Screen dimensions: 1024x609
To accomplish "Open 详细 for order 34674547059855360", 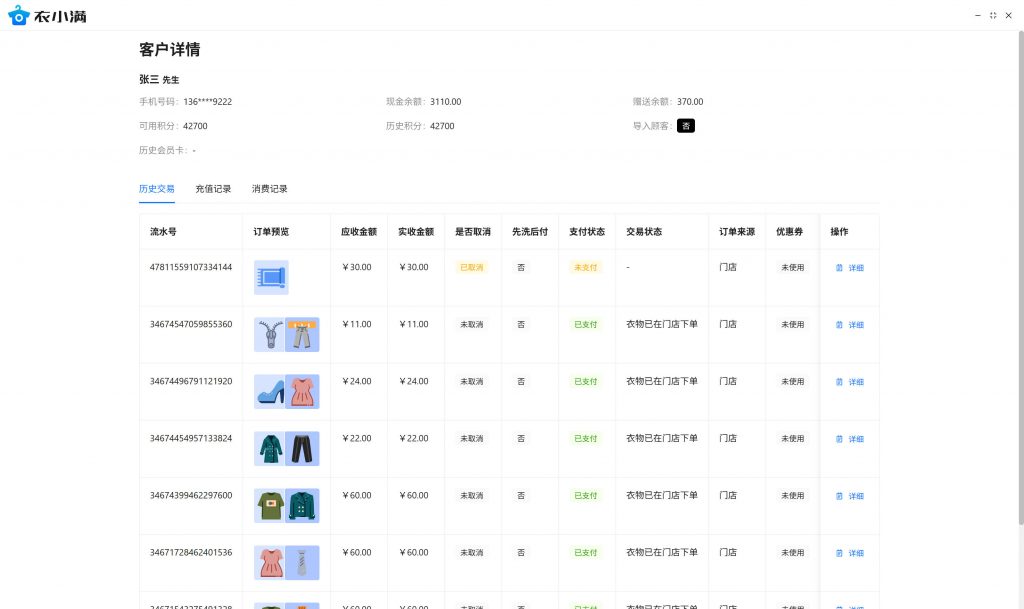I will tap(850, 325).
